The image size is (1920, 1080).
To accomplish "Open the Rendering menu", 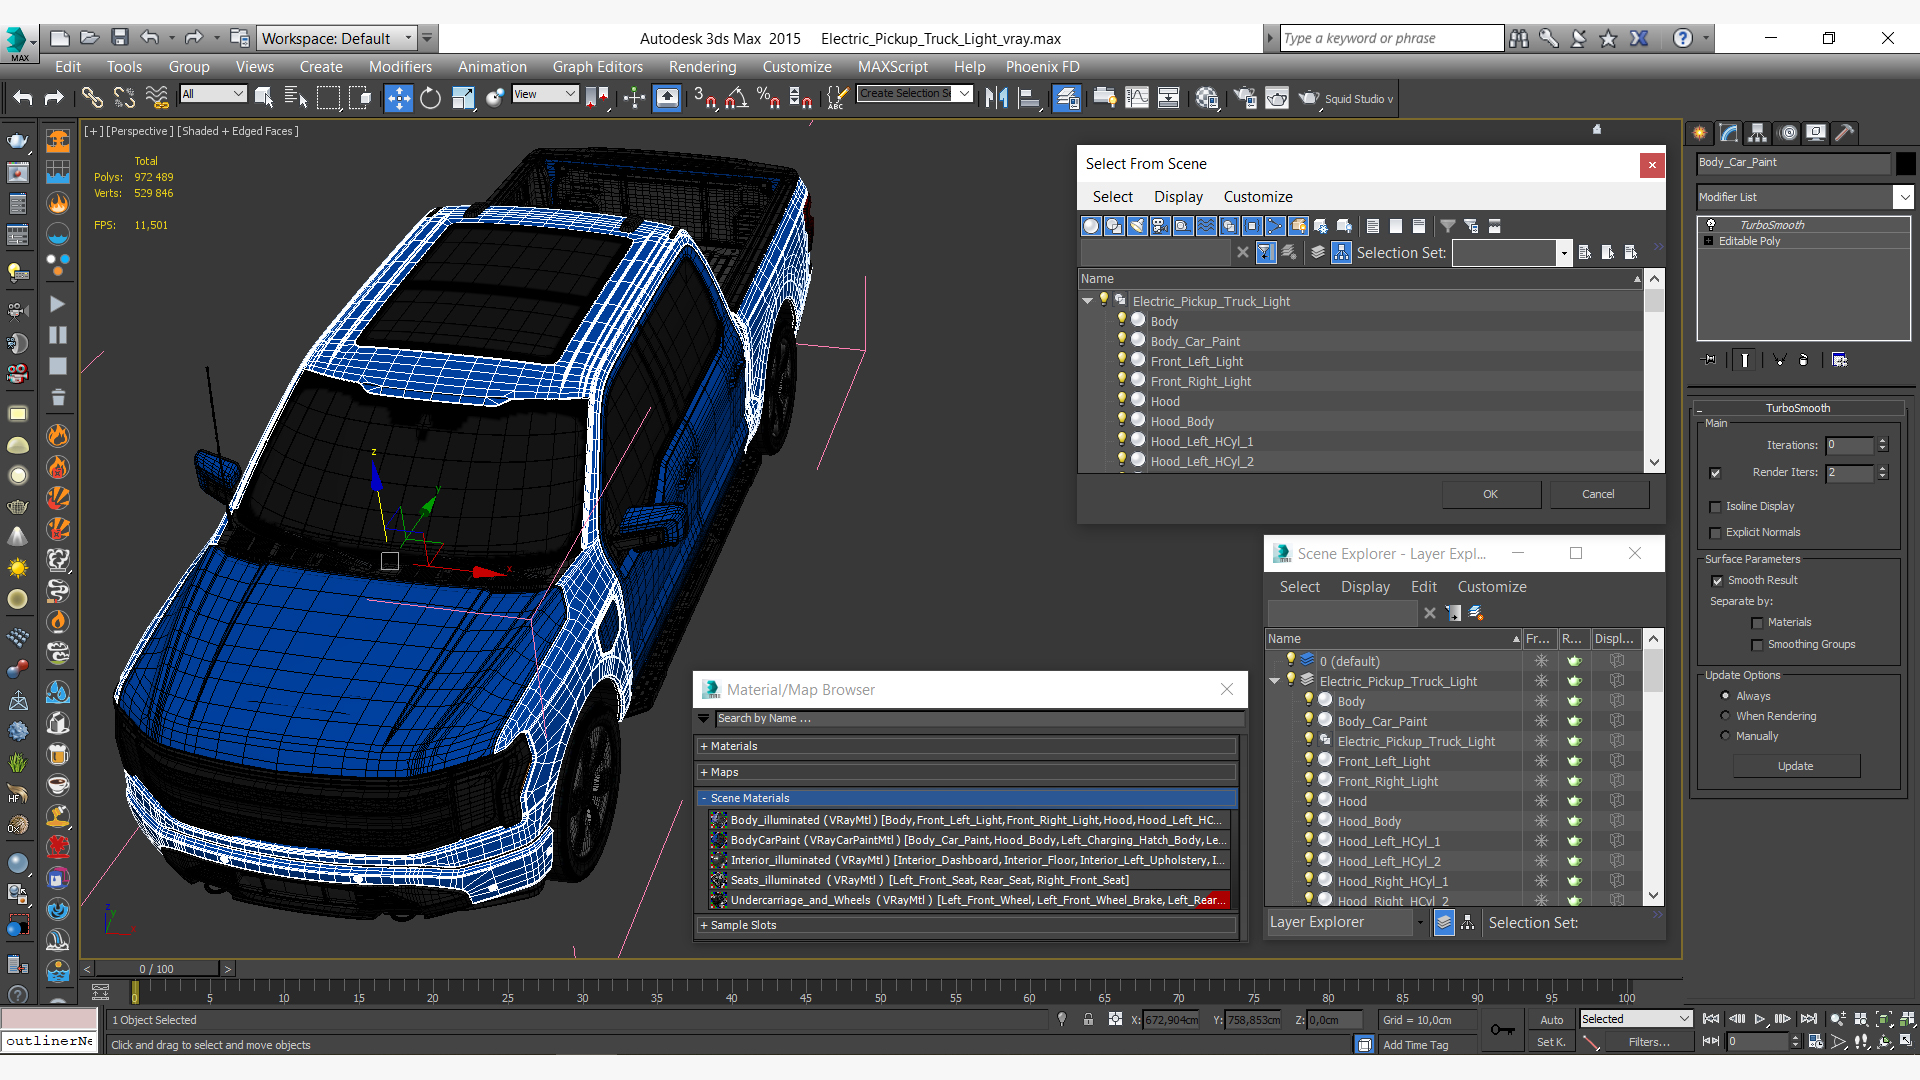I will pyautogui.click(x=702, y=67).
